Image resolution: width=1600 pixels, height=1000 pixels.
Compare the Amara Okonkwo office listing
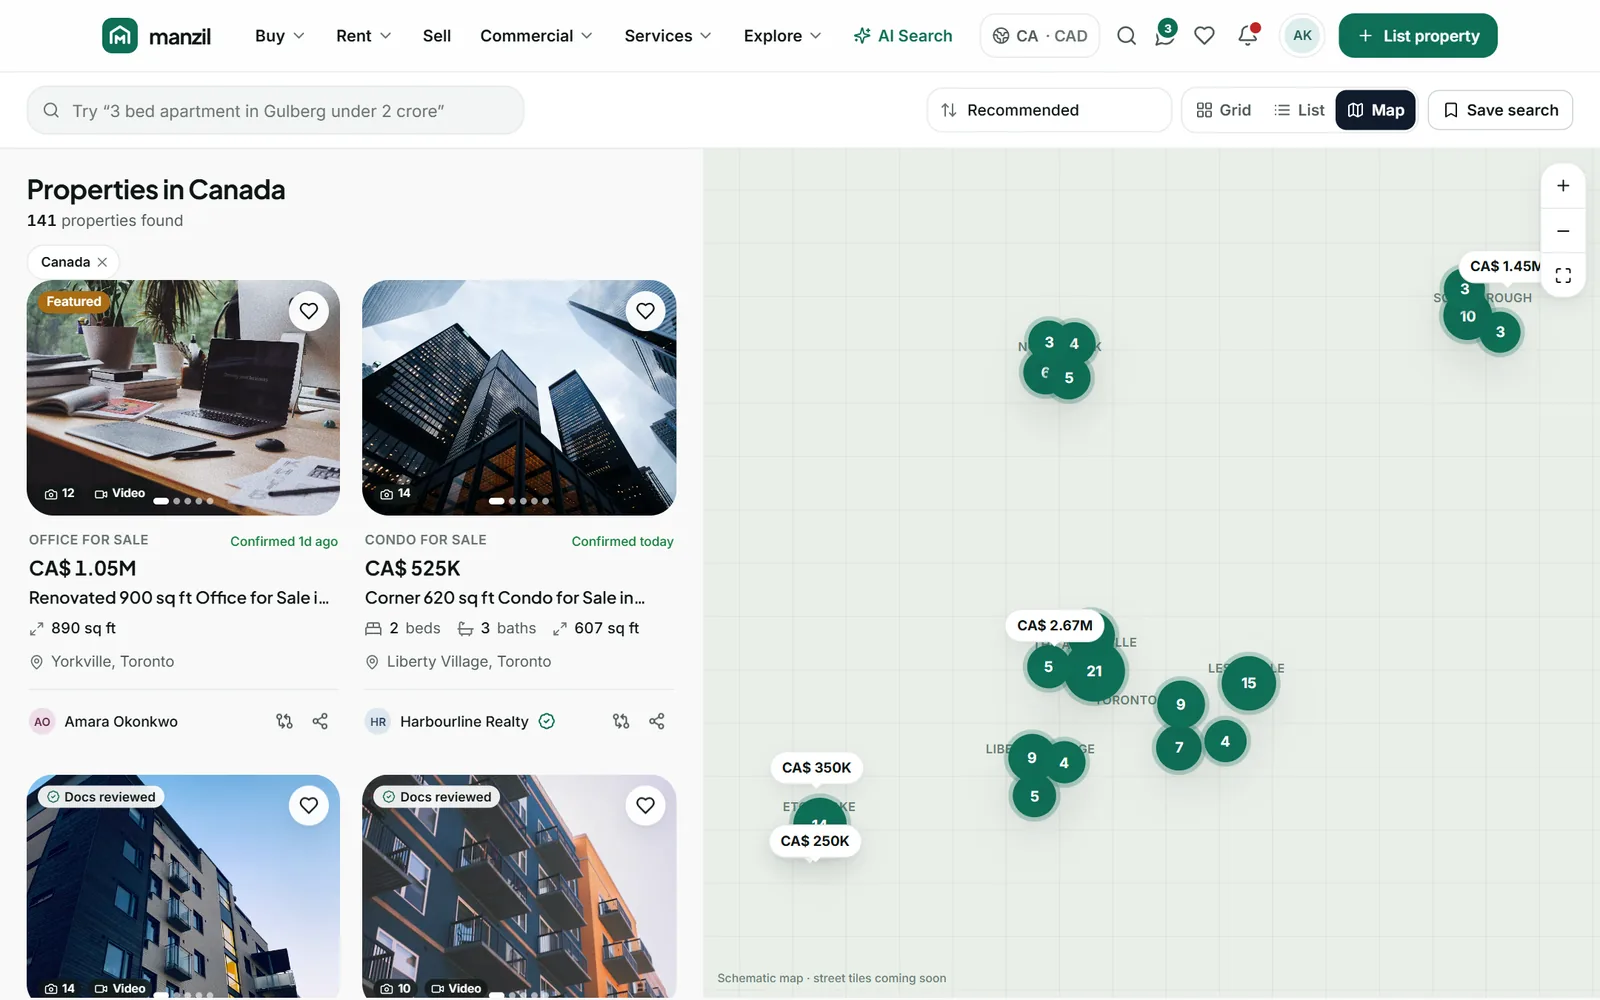(285, 721)
